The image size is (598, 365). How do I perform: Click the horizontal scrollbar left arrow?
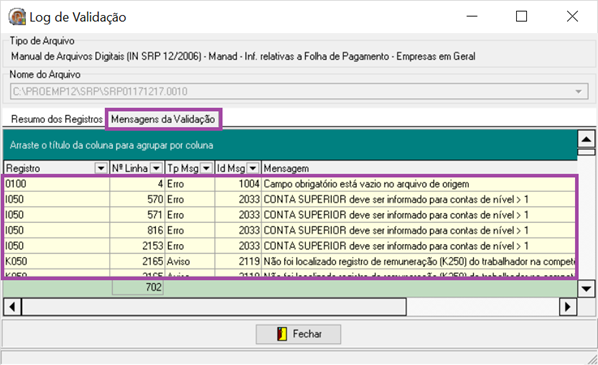pyautogui.click(x=13, y=307)
